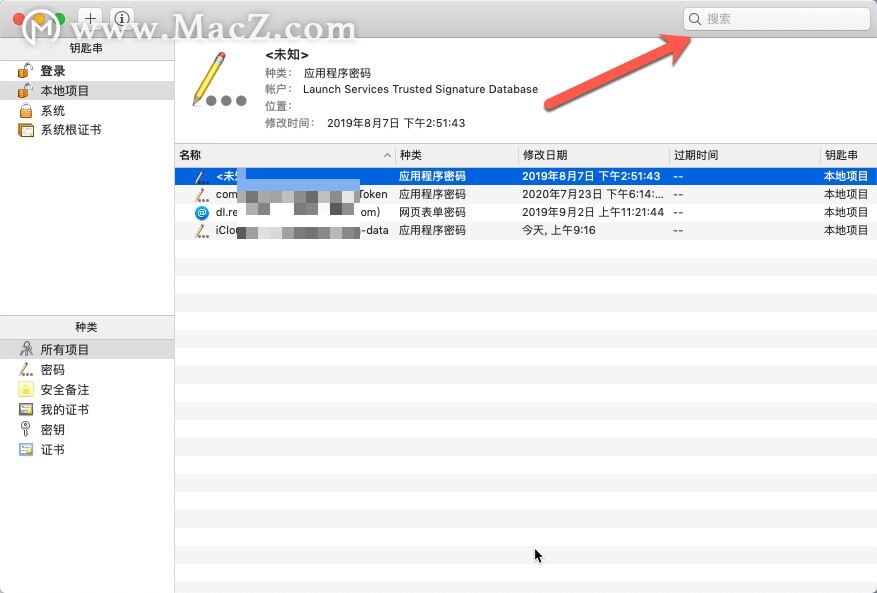Choose the 密钥 category

(87, 430)
